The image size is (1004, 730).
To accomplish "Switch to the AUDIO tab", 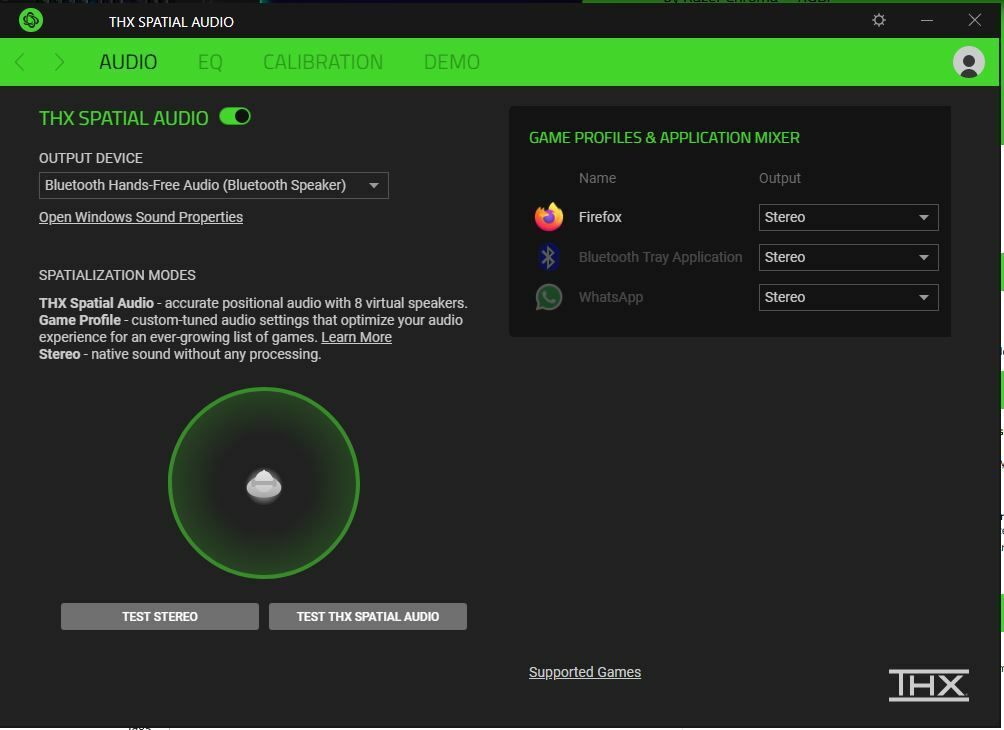I will [x=128, y=62].
